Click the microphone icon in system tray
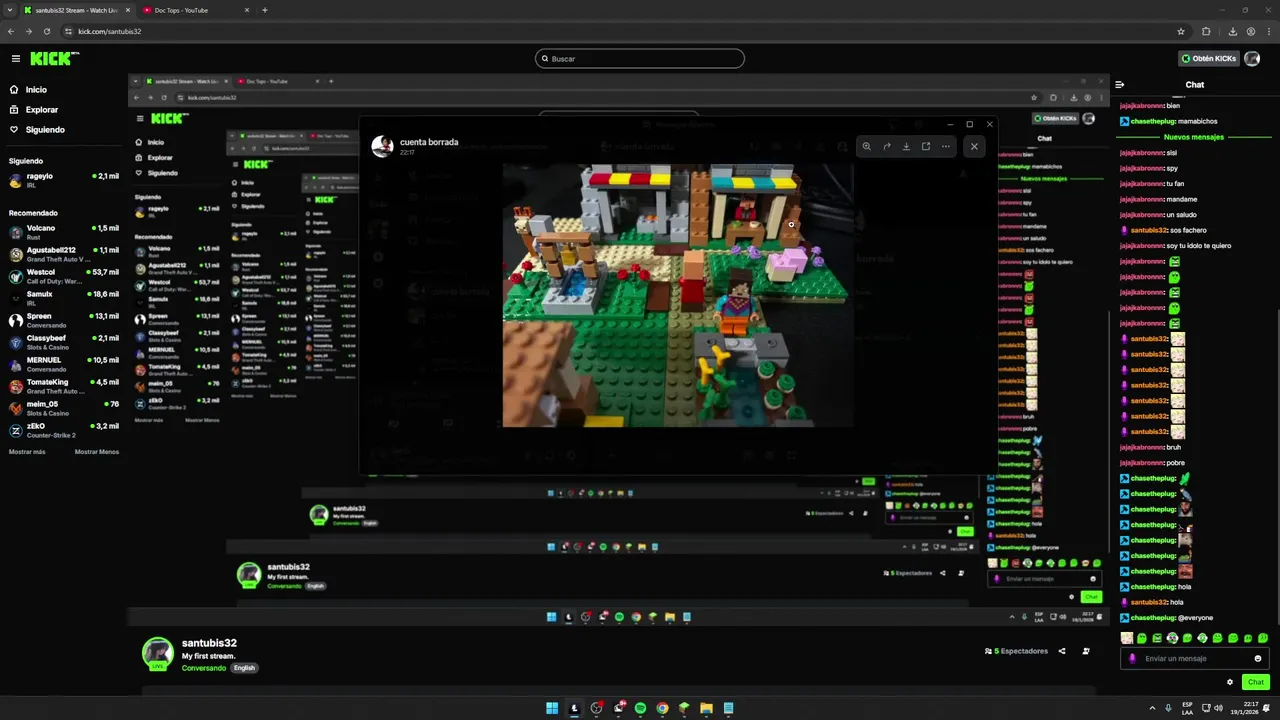The width and height of the screenshot is (1280, 720). pos(1168,708)
